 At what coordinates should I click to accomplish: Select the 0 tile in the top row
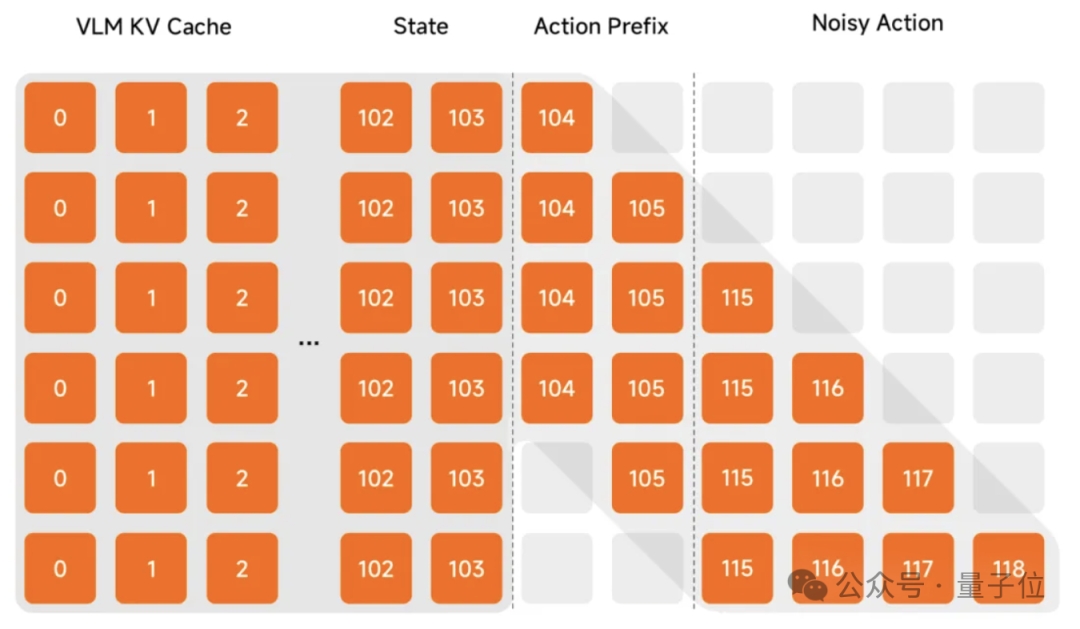click(60, 118)
